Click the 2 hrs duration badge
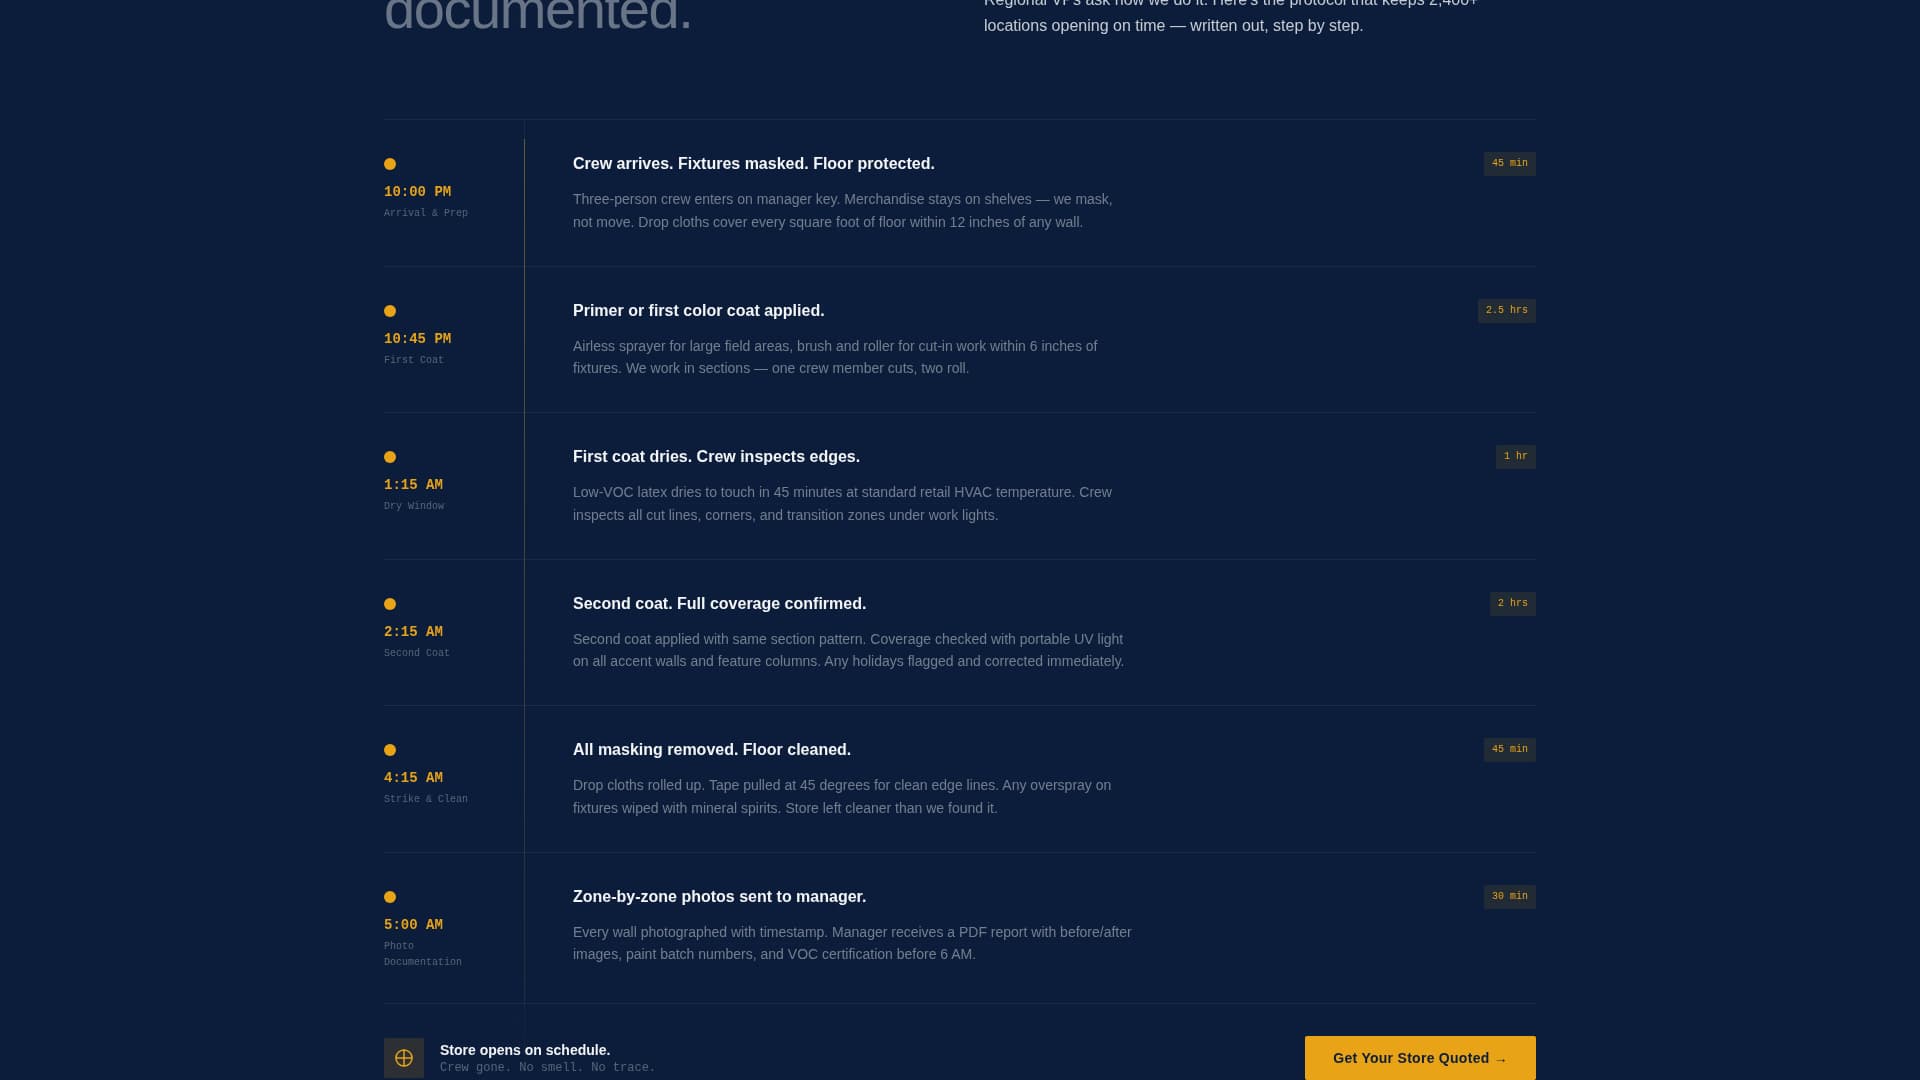1920x1080 pixels. tap(1513, 603)
